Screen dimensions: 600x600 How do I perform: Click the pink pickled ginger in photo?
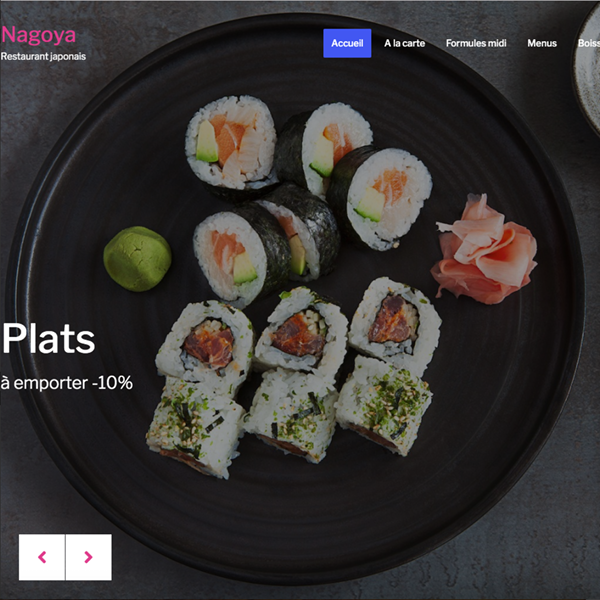tap(484, 249)
